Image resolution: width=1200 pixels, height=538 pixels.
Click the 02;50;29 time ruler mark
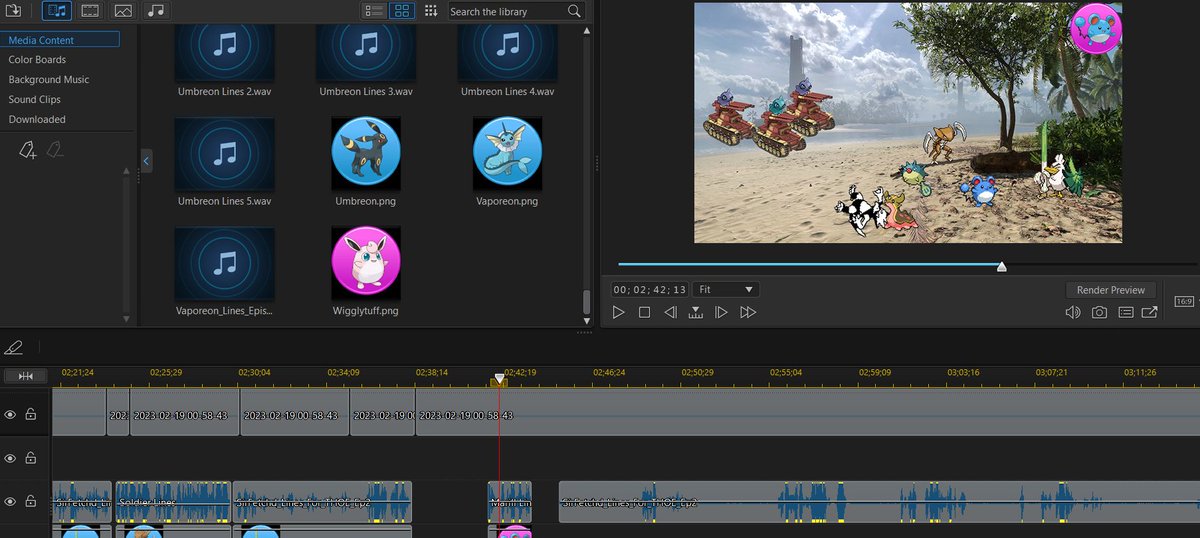[697, 372]
